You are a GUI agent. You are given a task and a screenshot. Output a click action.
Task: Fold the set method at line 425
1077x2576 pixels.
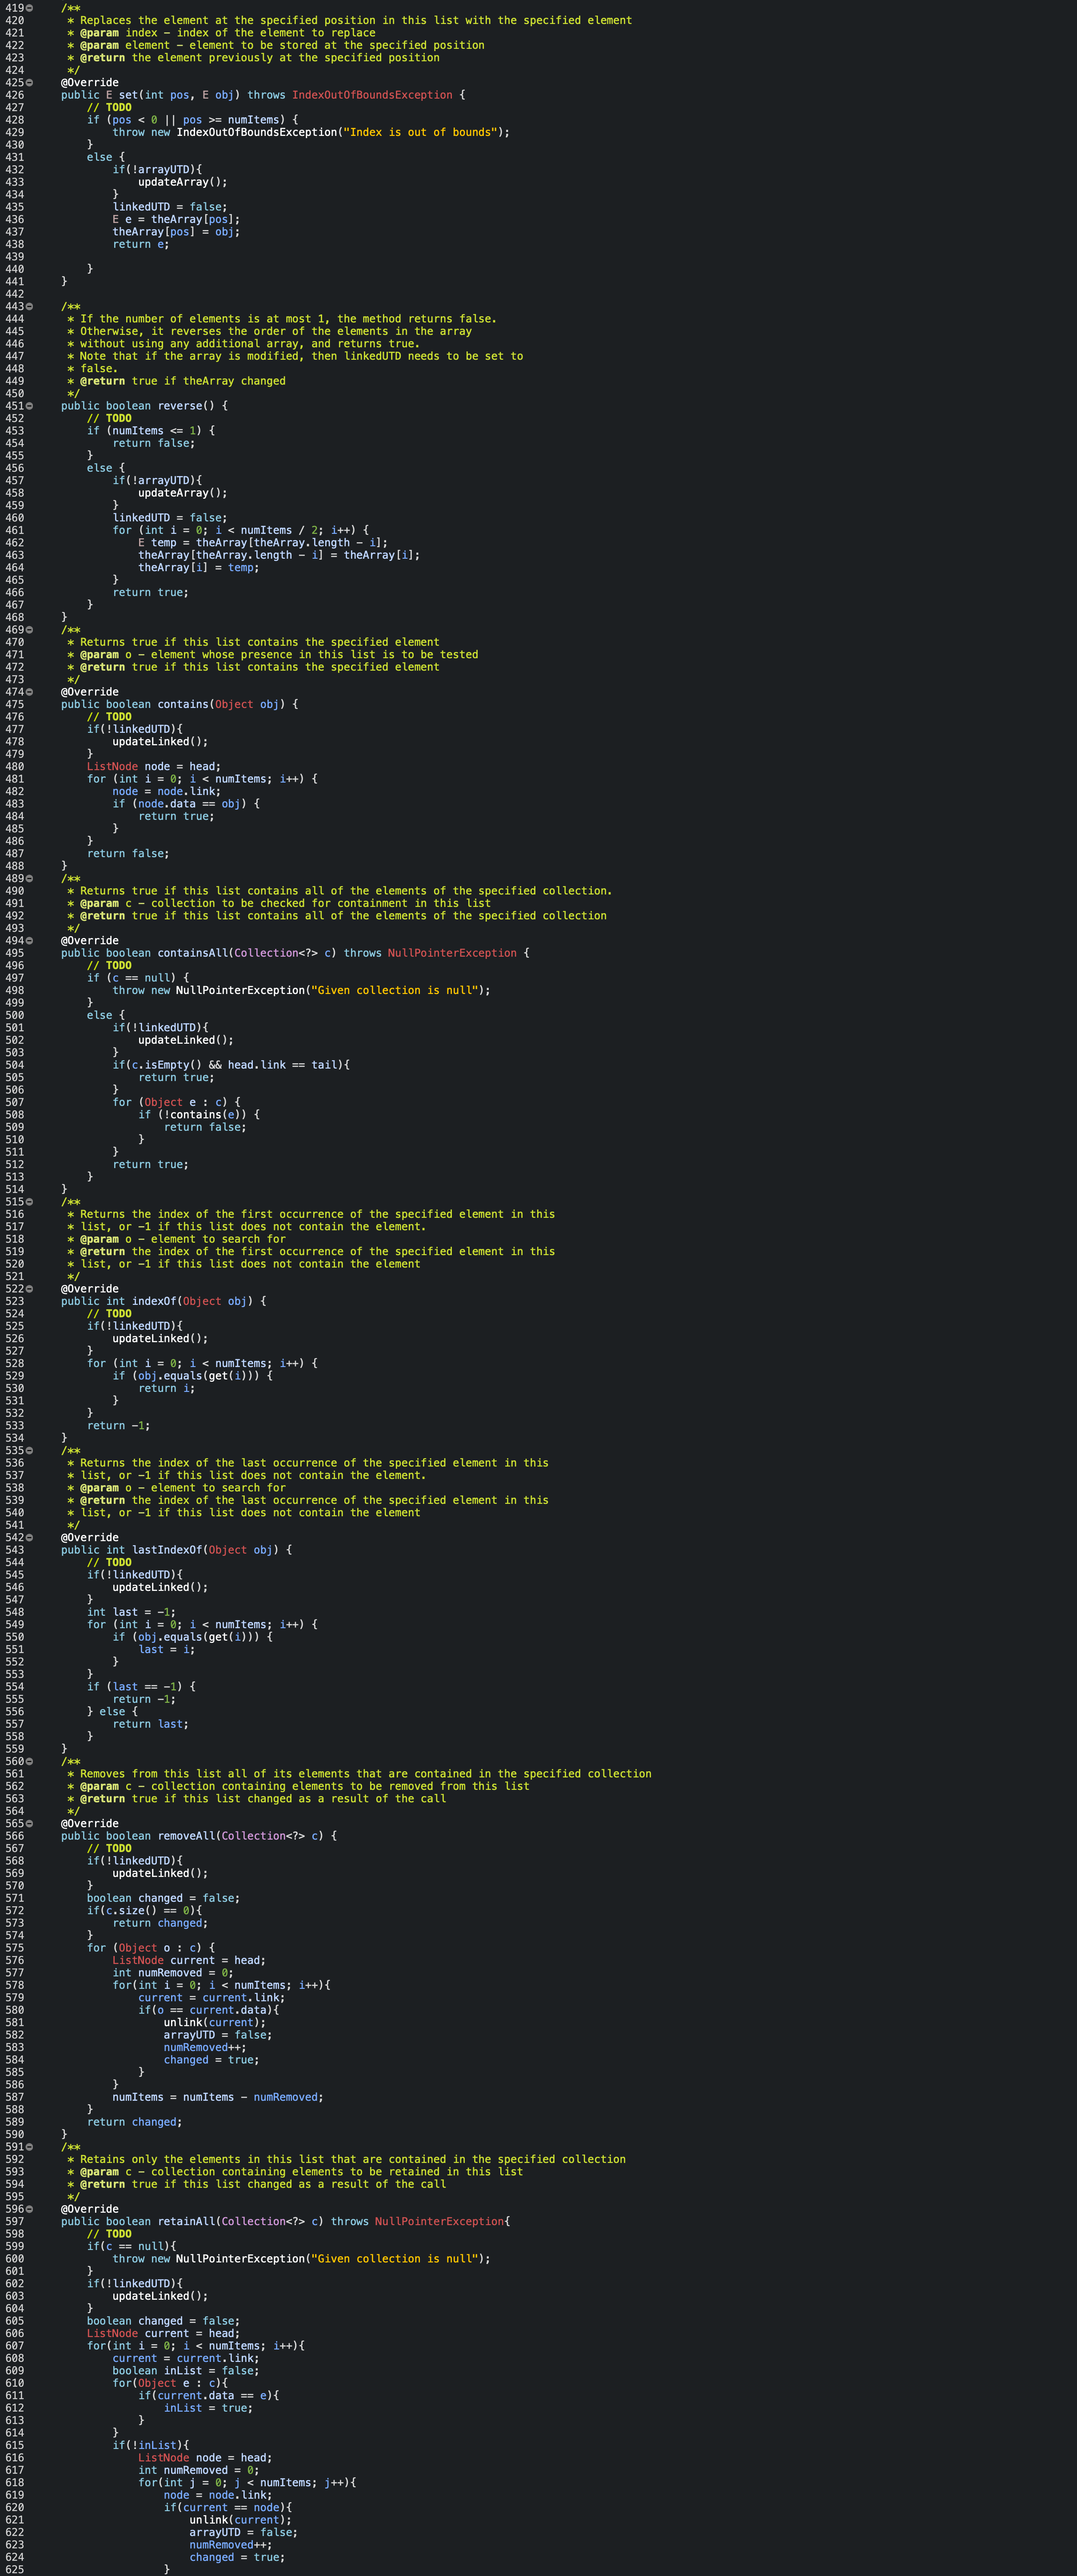[x=29, y=83]
